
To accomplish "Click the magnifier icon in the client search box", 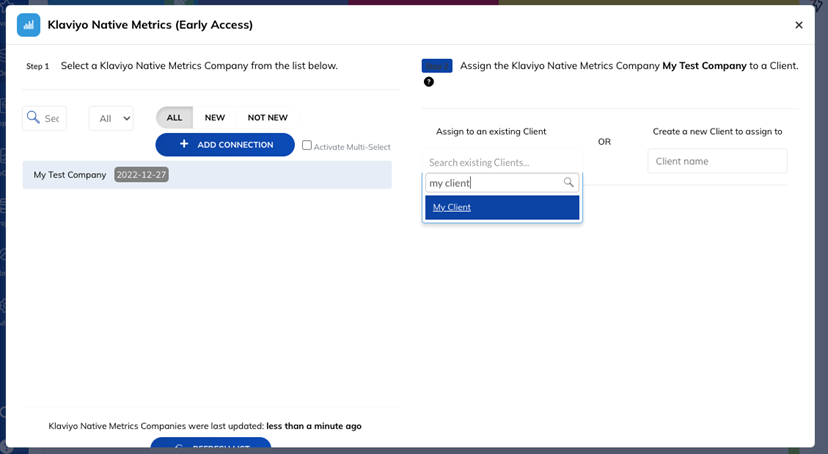I will coord(568,182).
